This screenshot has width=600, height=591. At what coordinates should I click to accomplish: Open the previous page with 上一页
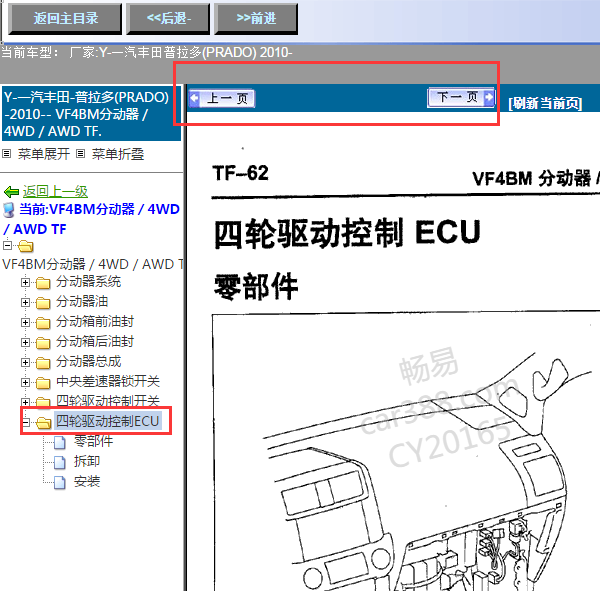click(222, 98)
